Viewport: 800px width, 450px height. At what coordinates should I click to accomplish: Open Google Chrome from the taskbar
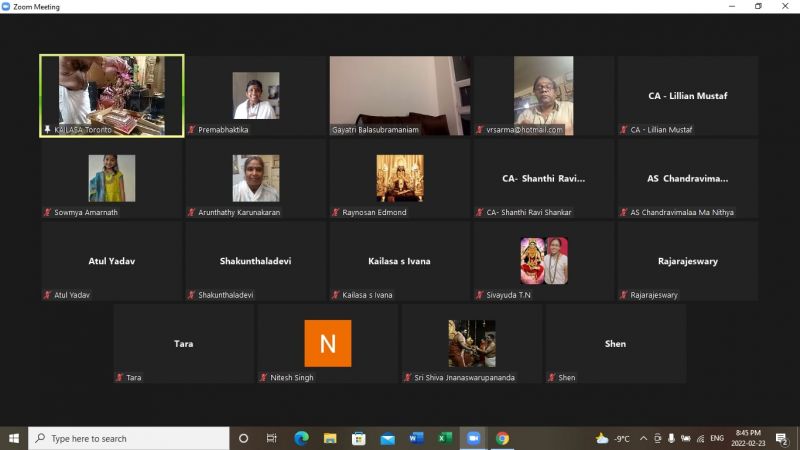[503, 438]
